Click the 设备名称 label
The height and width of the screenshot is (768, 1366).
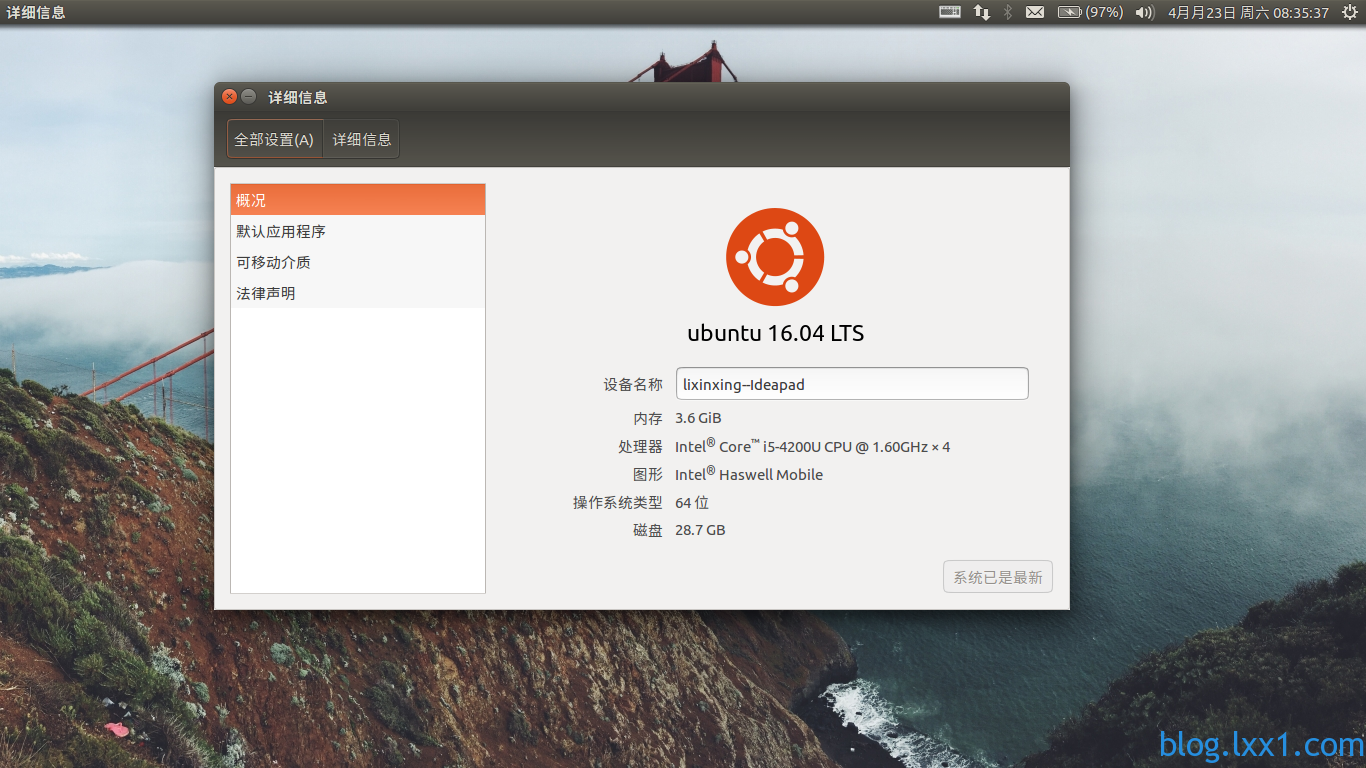(633, 384)
